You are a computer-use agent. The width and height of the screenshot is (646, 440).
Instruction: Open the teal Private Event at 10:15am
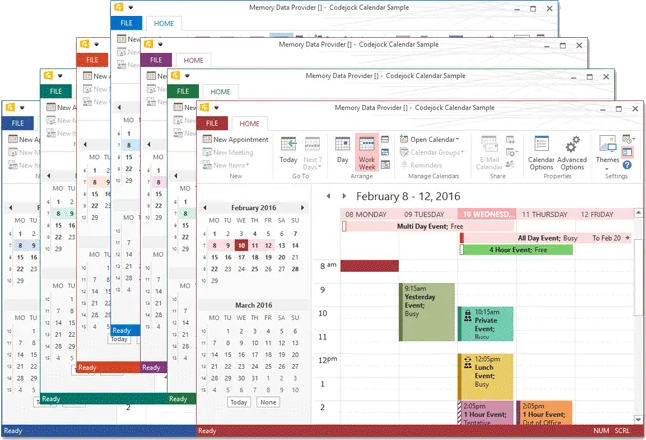tap(486, 324)
